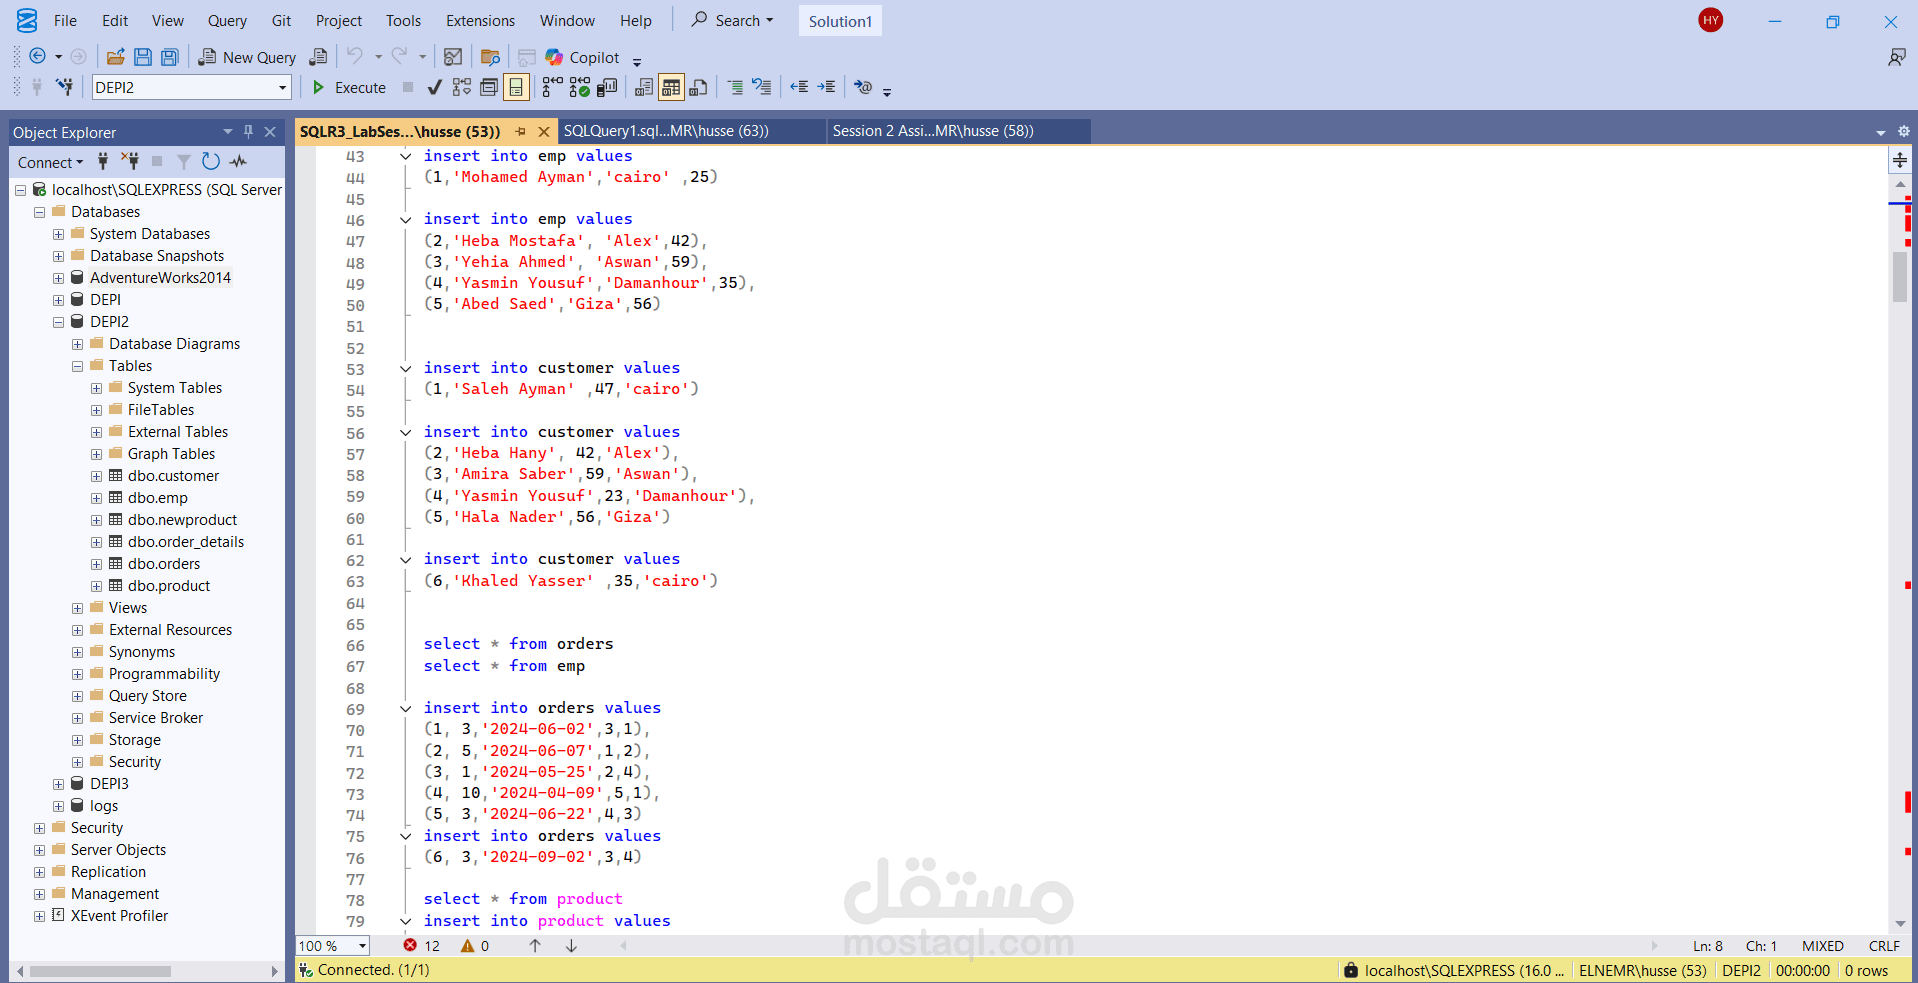Click the Undo icon in the toolbar

coord(355,56)
